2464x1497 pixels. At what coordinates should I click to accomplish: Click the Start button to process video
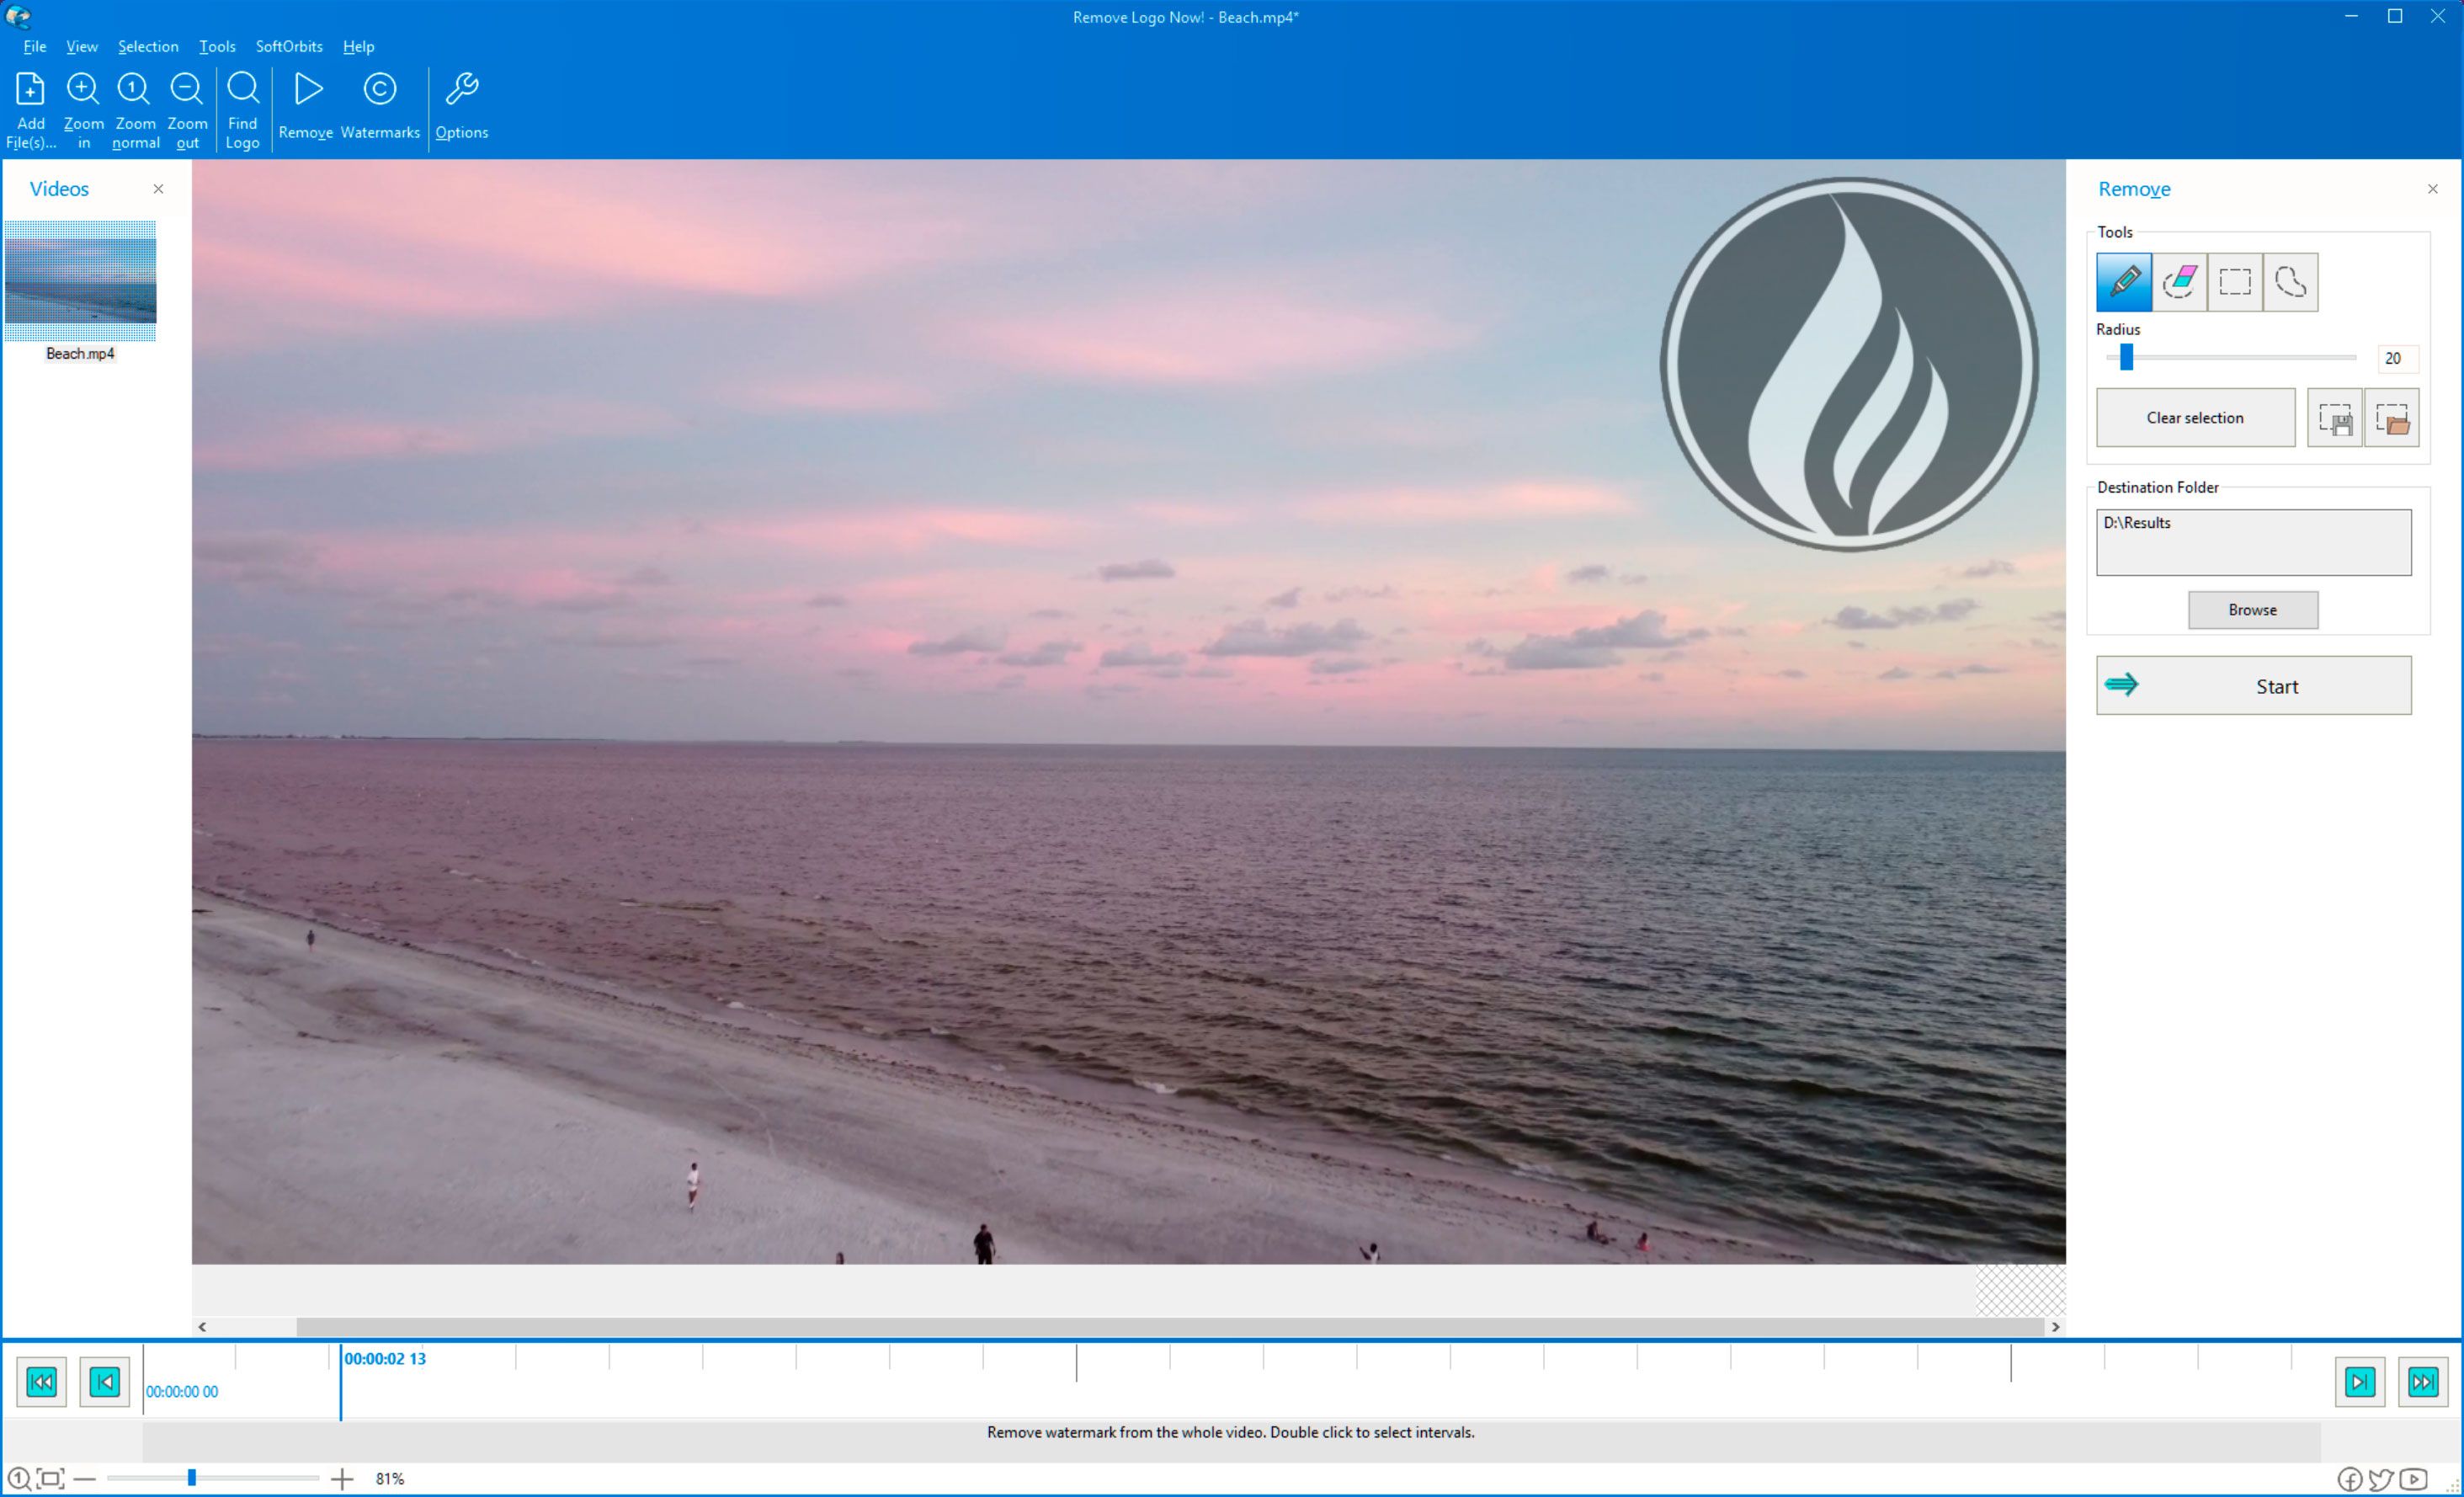click(x=2253, y=685)
